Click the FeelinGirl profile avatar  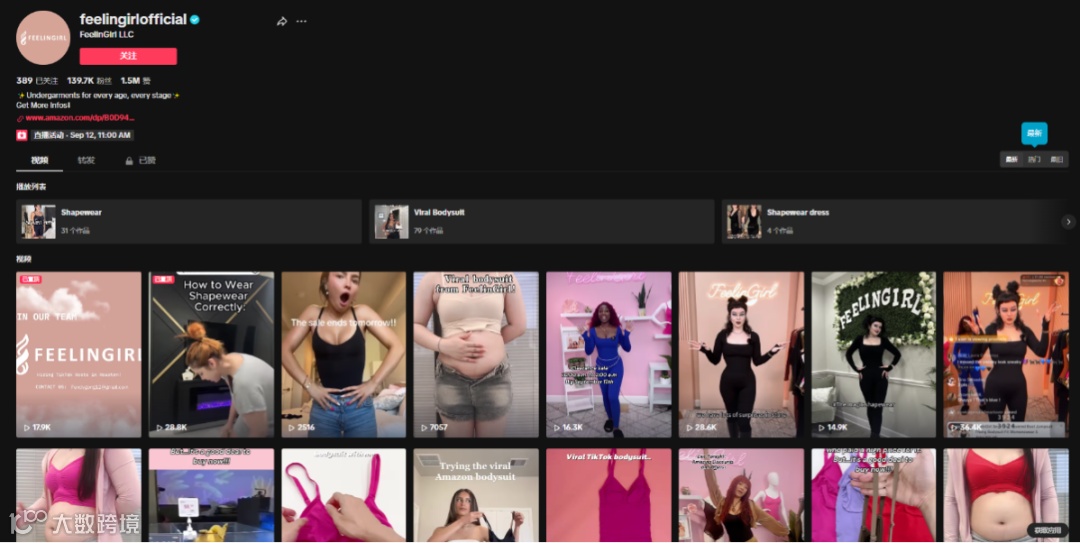click(43, 38)
